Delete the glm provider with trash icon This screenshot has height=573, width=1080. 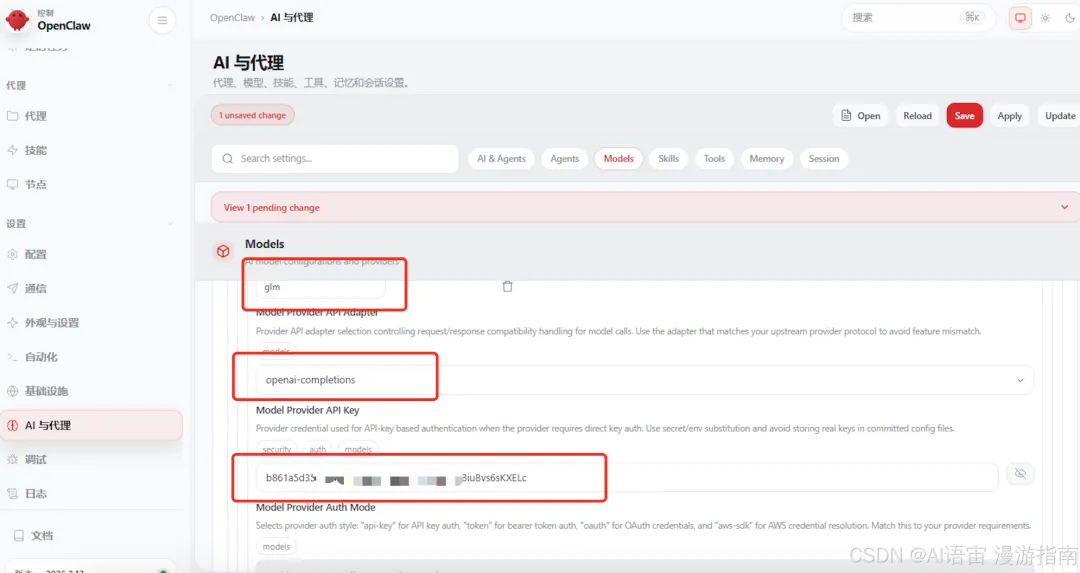point(508,286)
